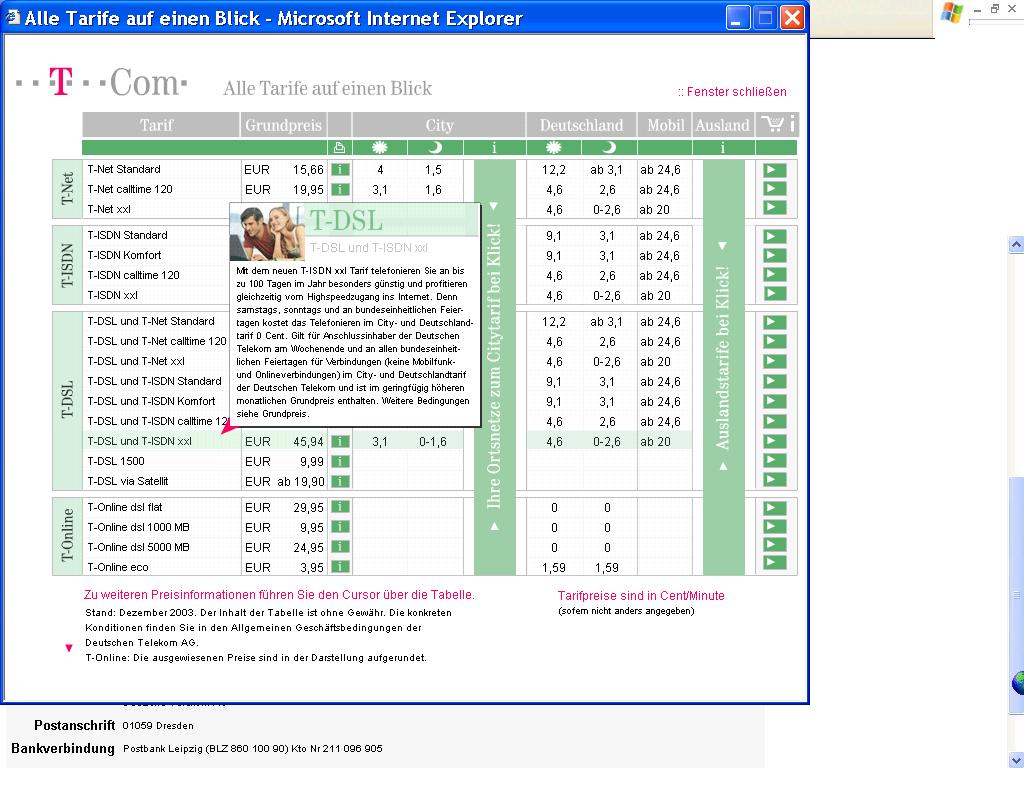Image resolution: width=1024 pixels, height=799 pixels.
Task: Click the T-Net category label
Action: [67, 189]
